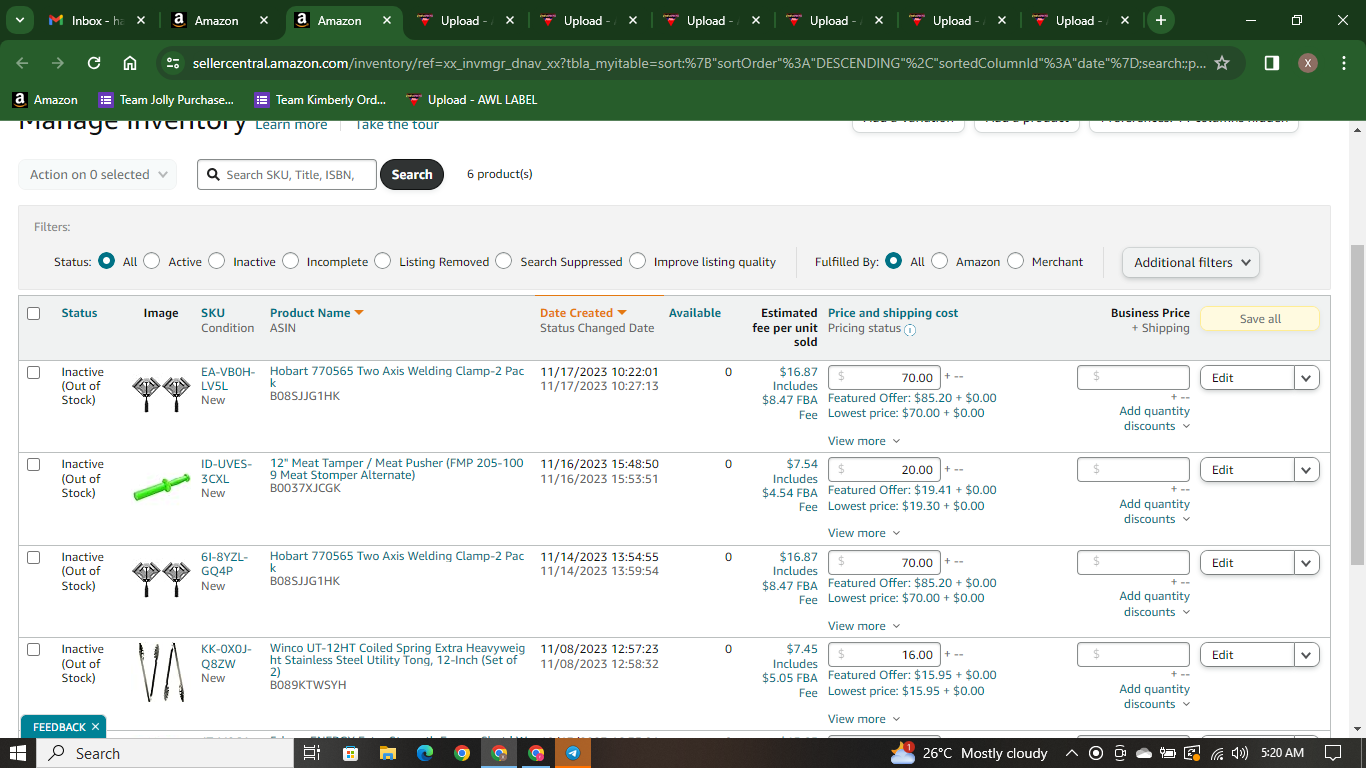Click pricing status info icon
The height and width of the screenshot is (768, 1366).
coord(910,329)
